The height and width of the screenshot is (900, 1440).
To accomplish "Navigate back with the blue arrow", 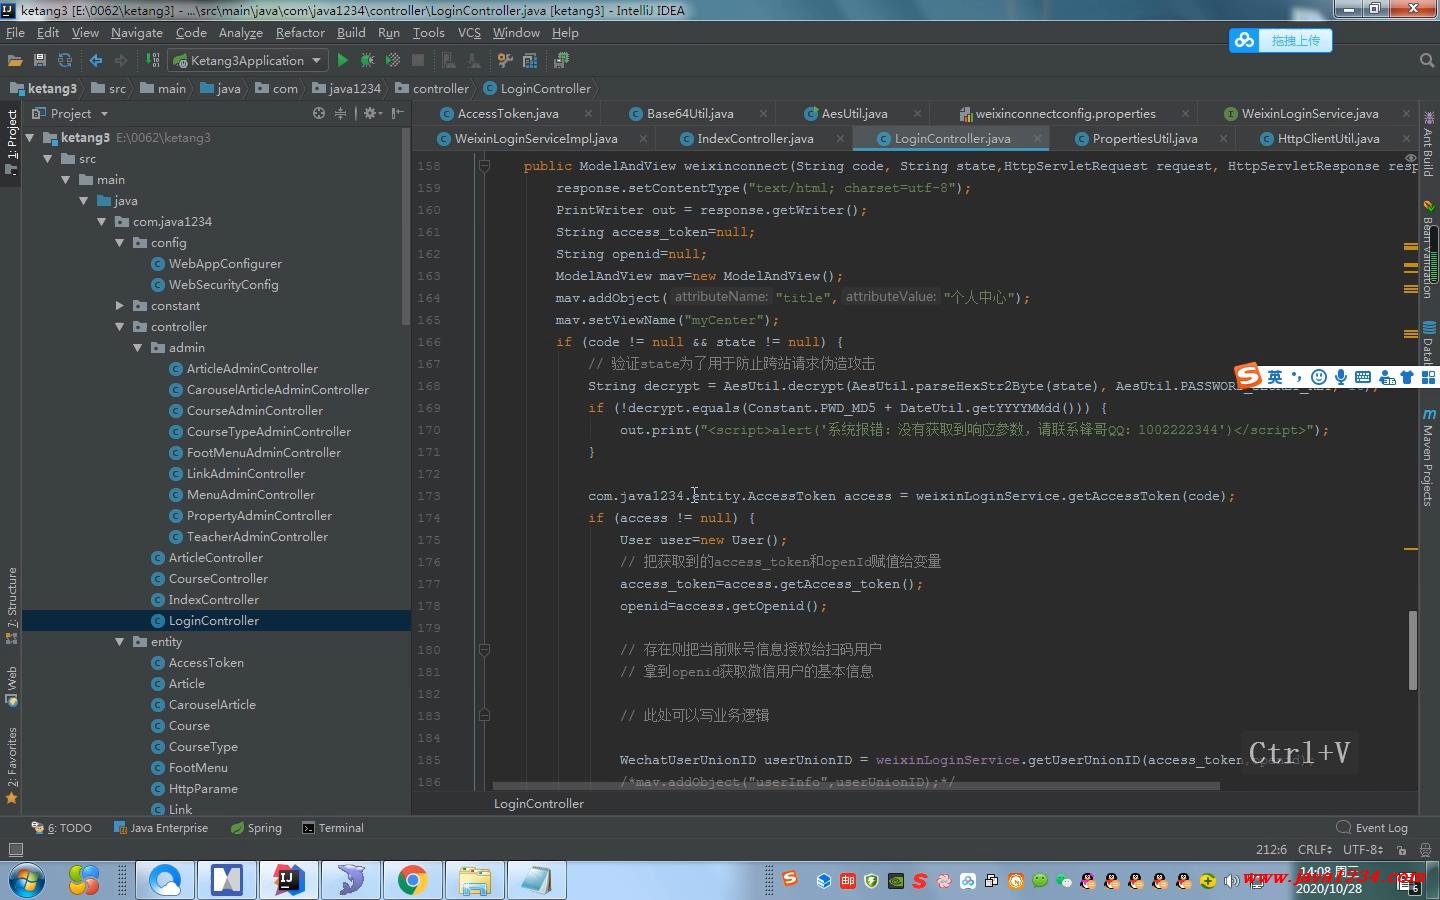I will (96, 61).
